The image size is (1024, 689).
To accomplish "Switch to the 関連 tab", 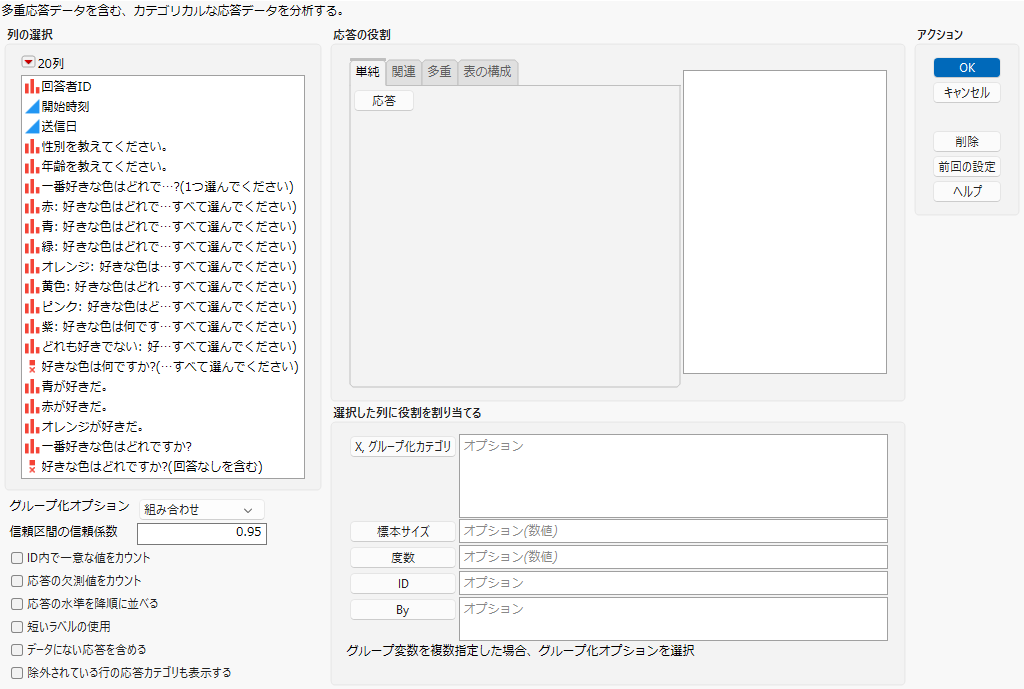I will tap(404, 72).
